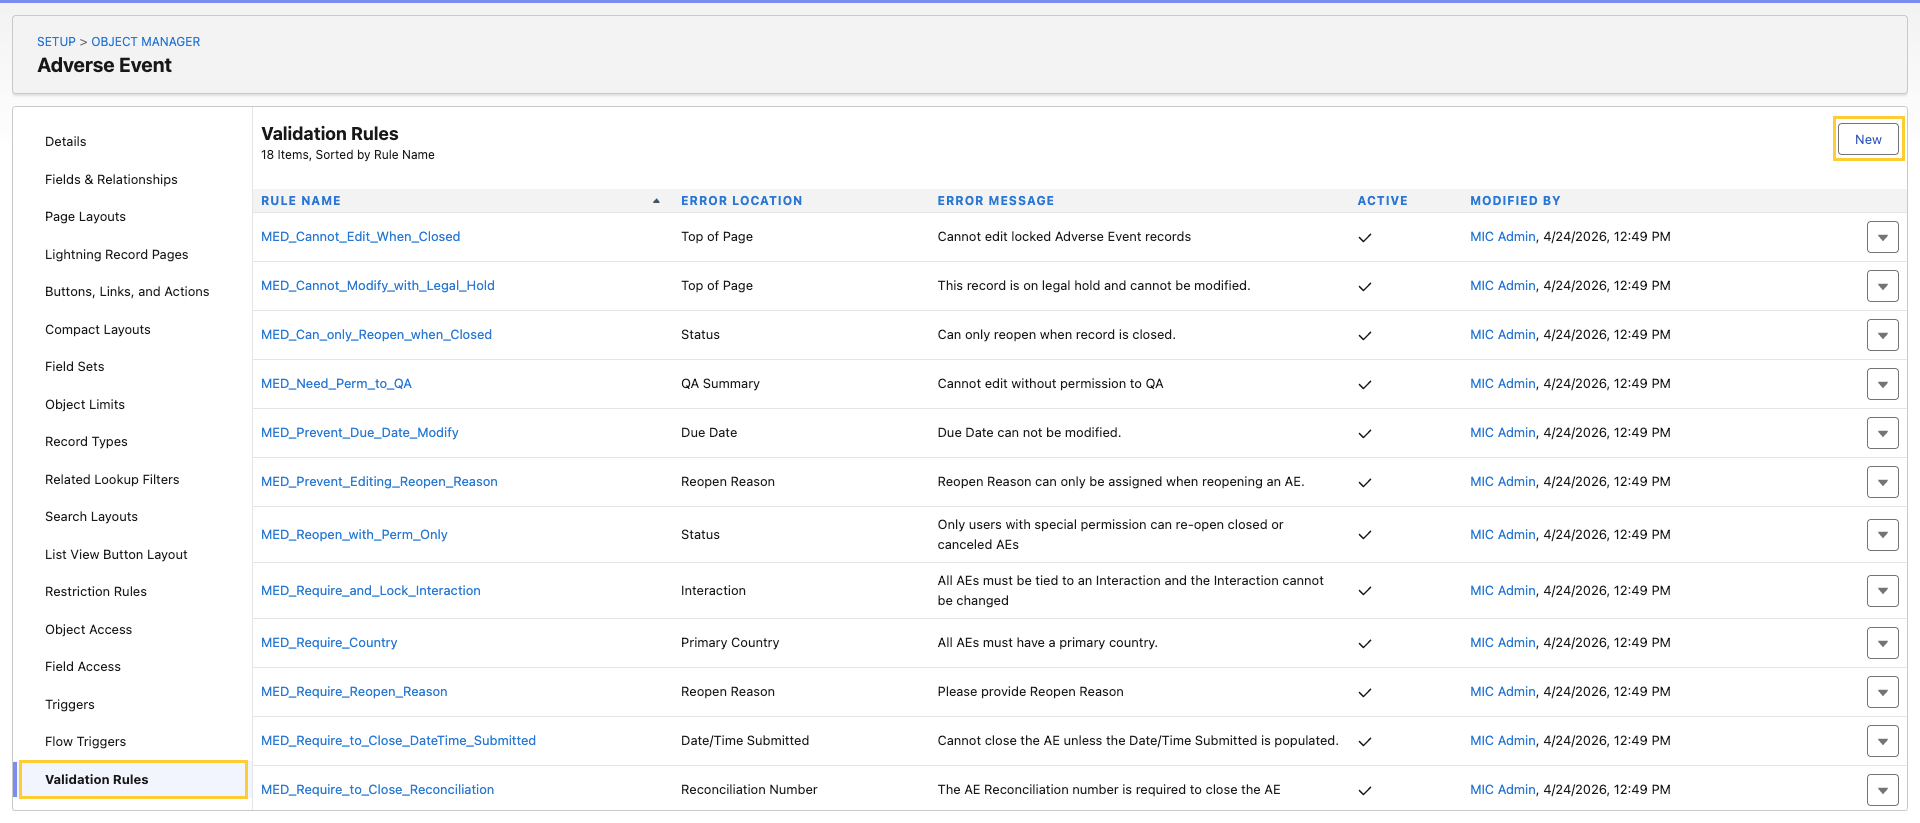1920x823 pixels.
Task: Go to Object Manager in the breadcrumb
Action: point(146,42)
